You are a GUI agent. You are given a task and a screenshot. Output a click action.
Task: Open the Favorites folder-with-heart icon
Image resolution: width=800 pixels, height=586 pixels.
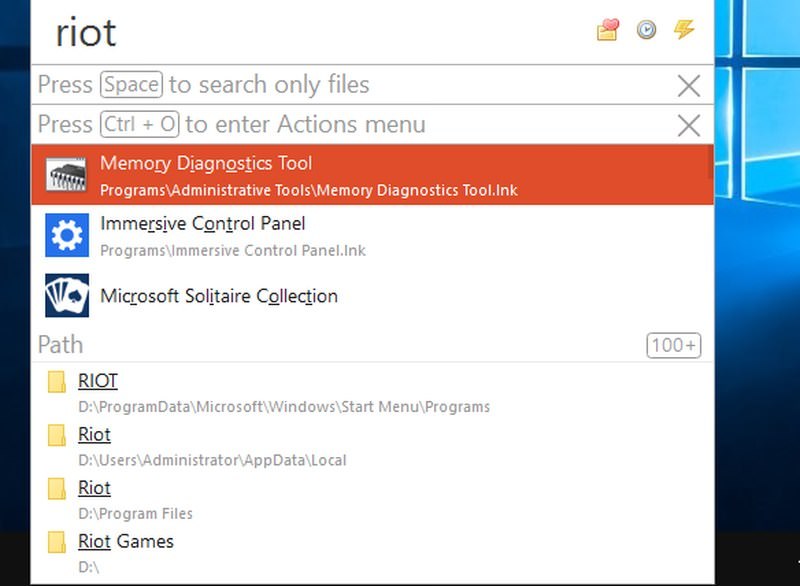pos(608,30)
